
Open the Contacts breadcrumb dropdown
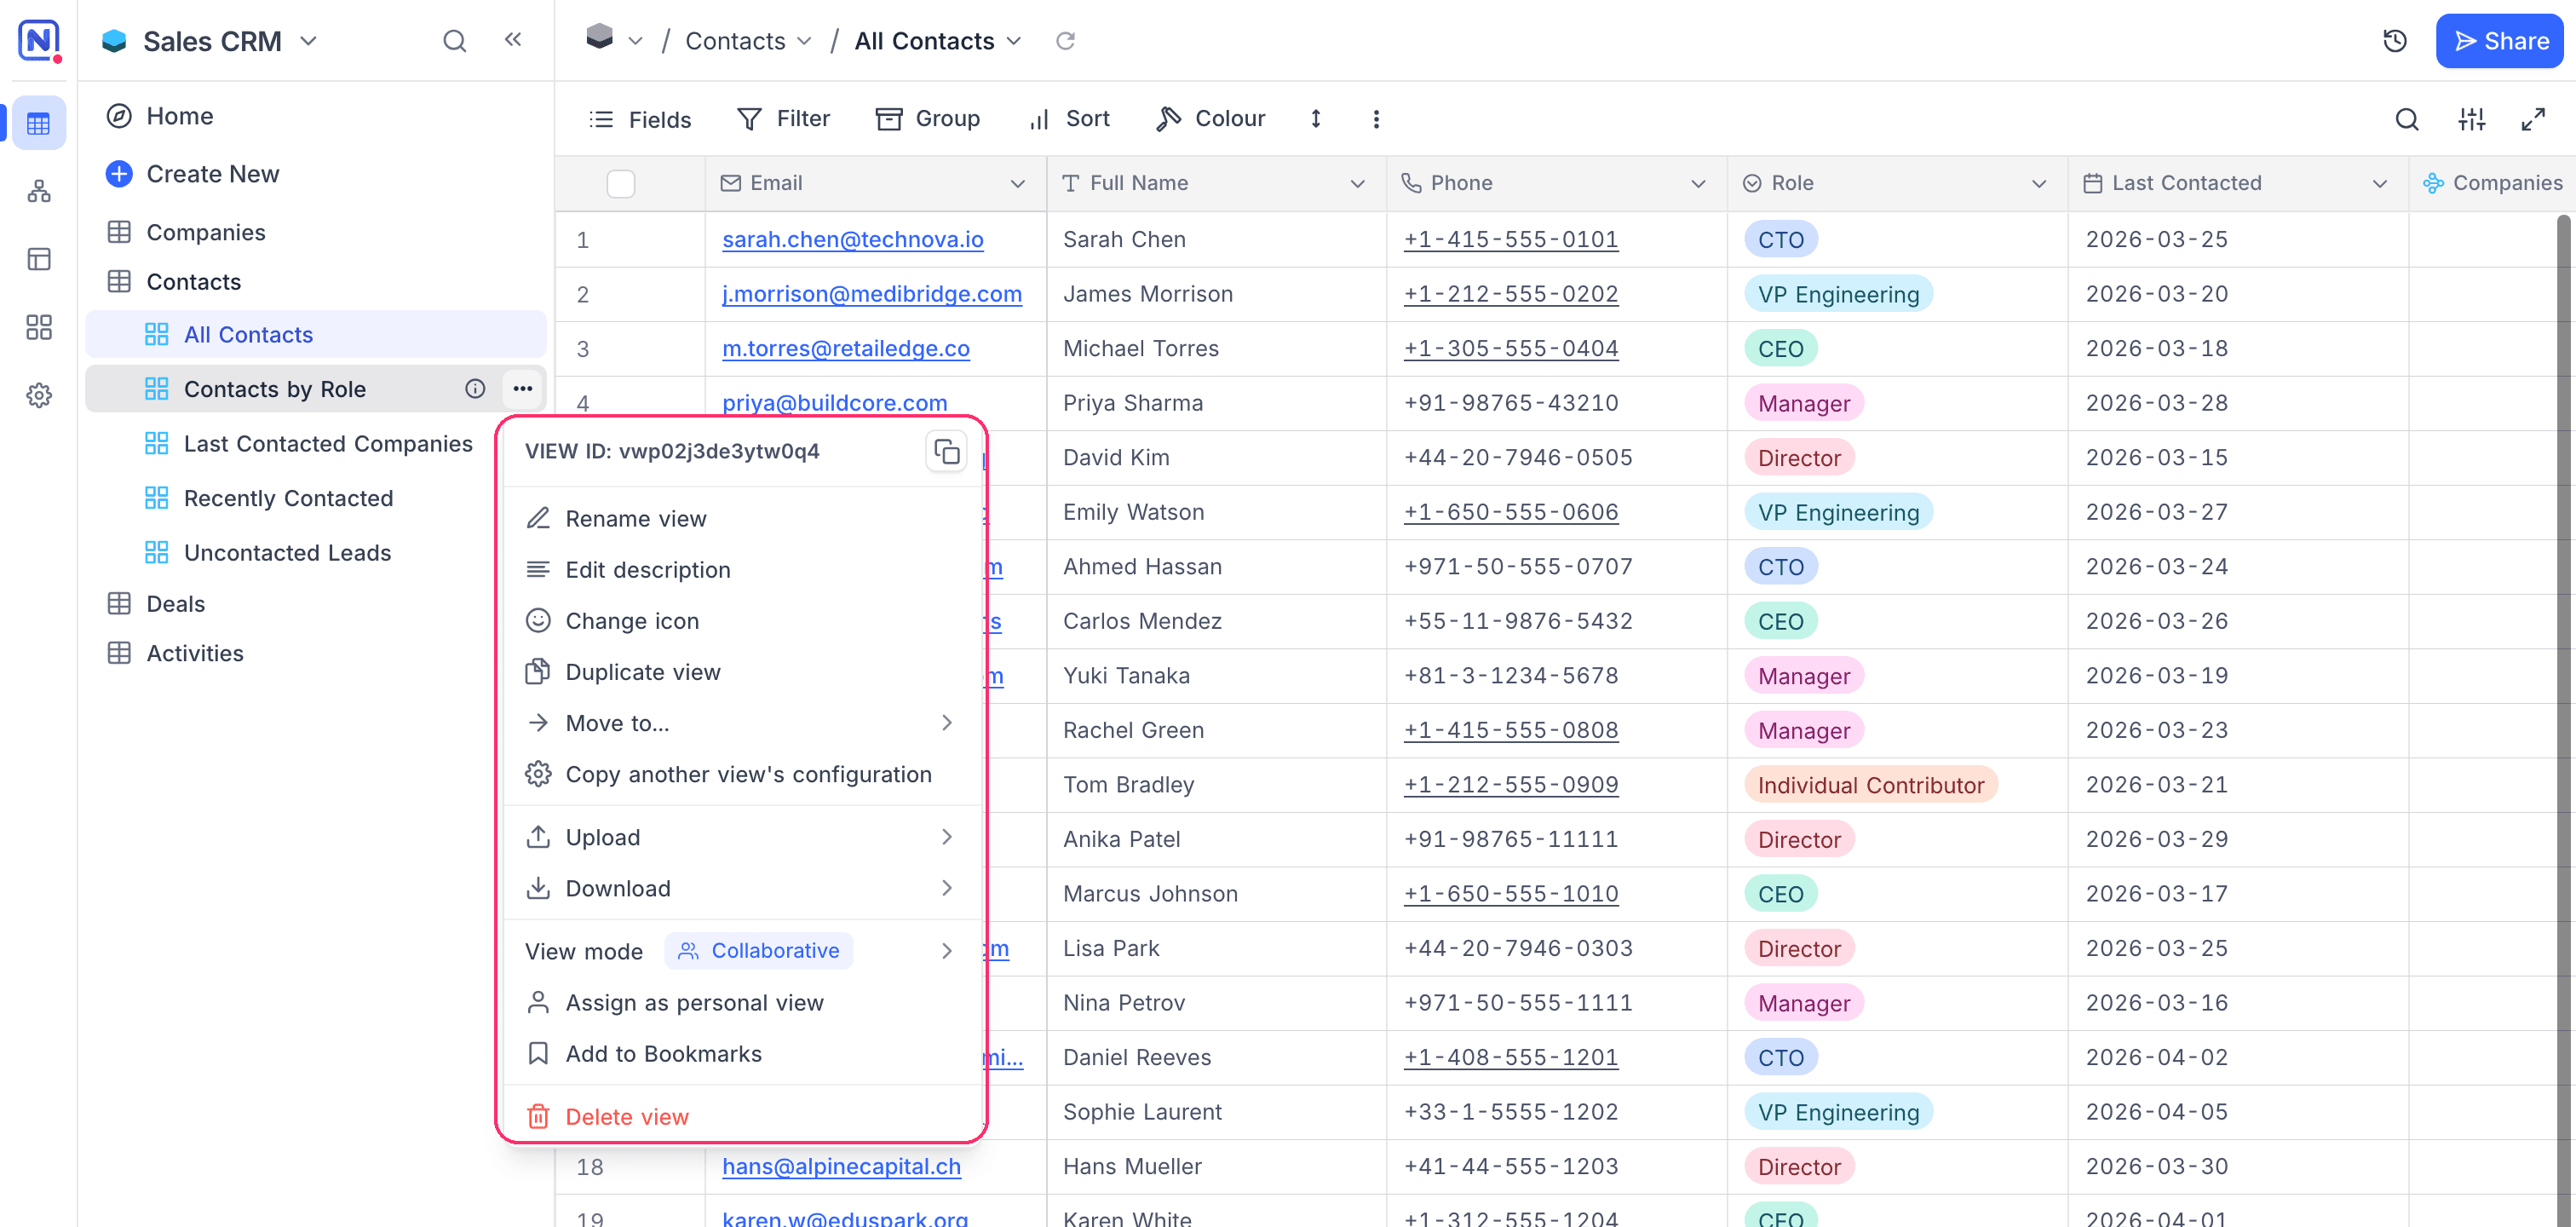point(804,41)
